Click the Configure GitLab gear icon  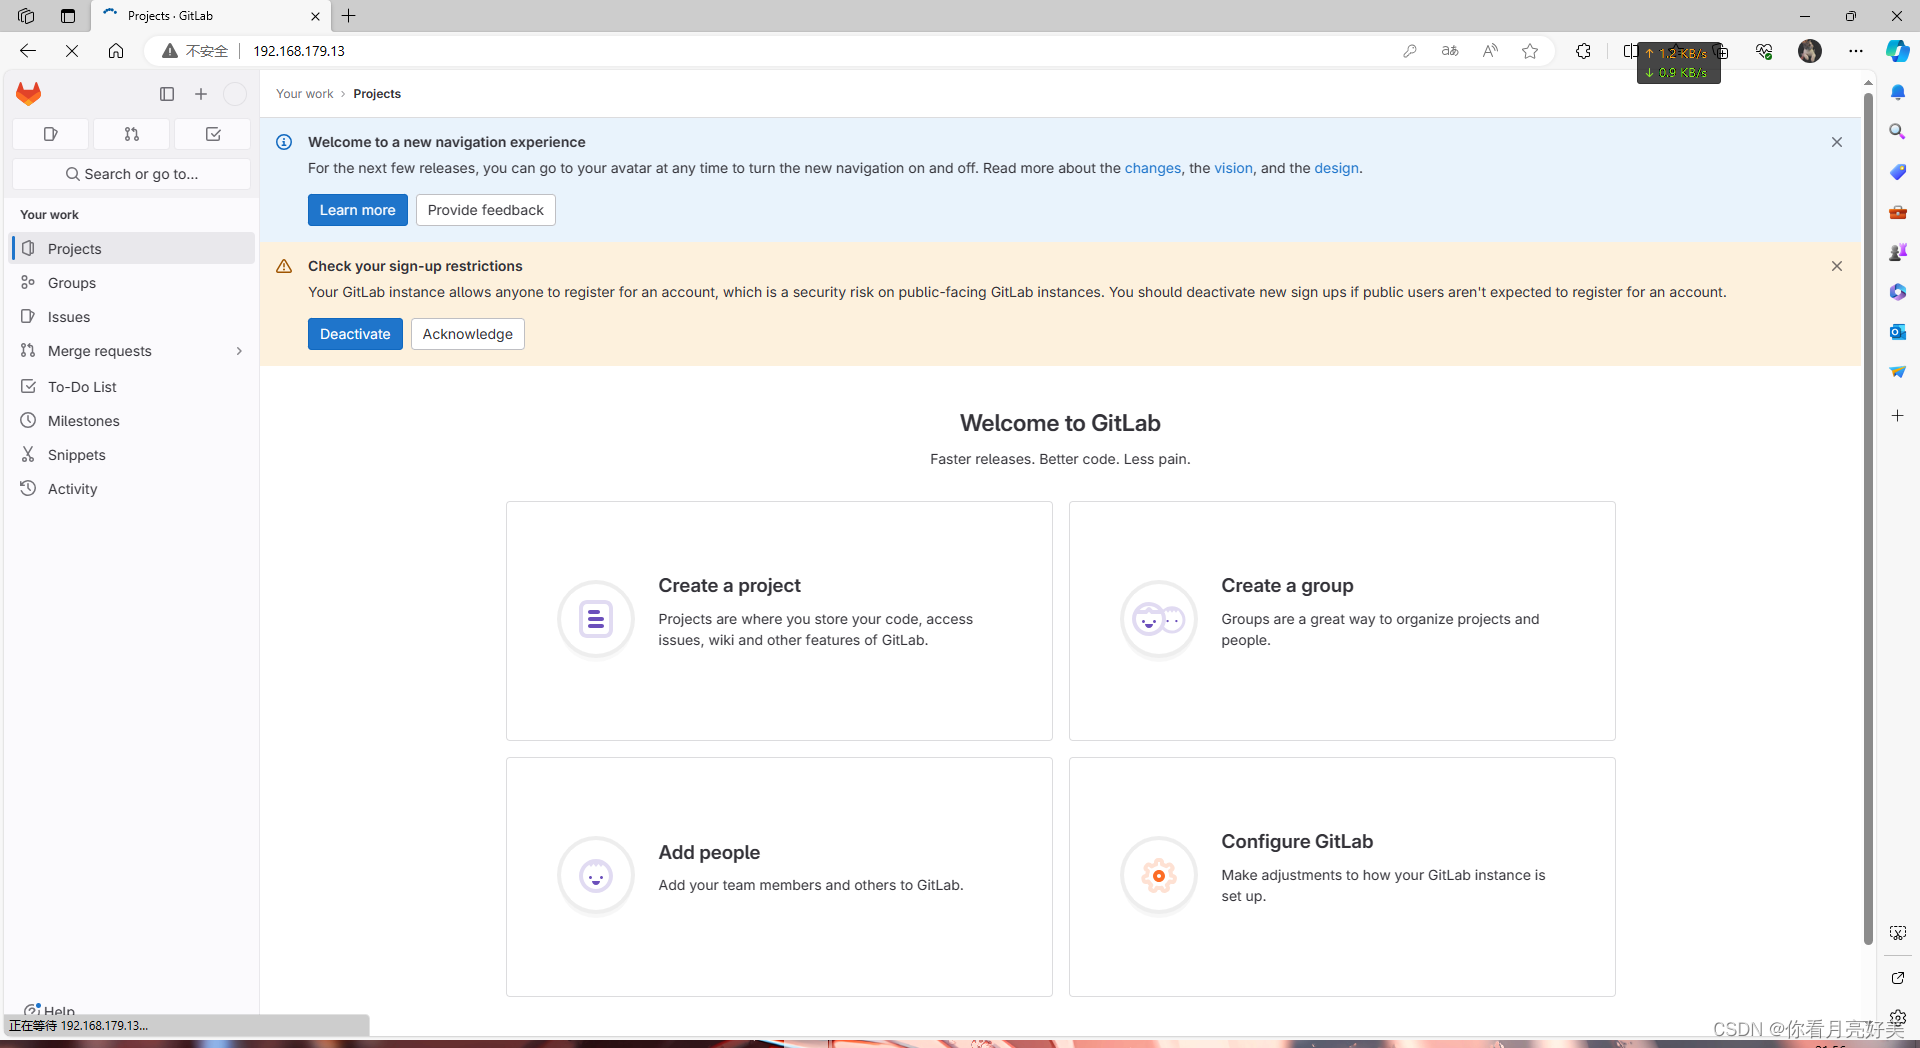(x=1159, y=876)
